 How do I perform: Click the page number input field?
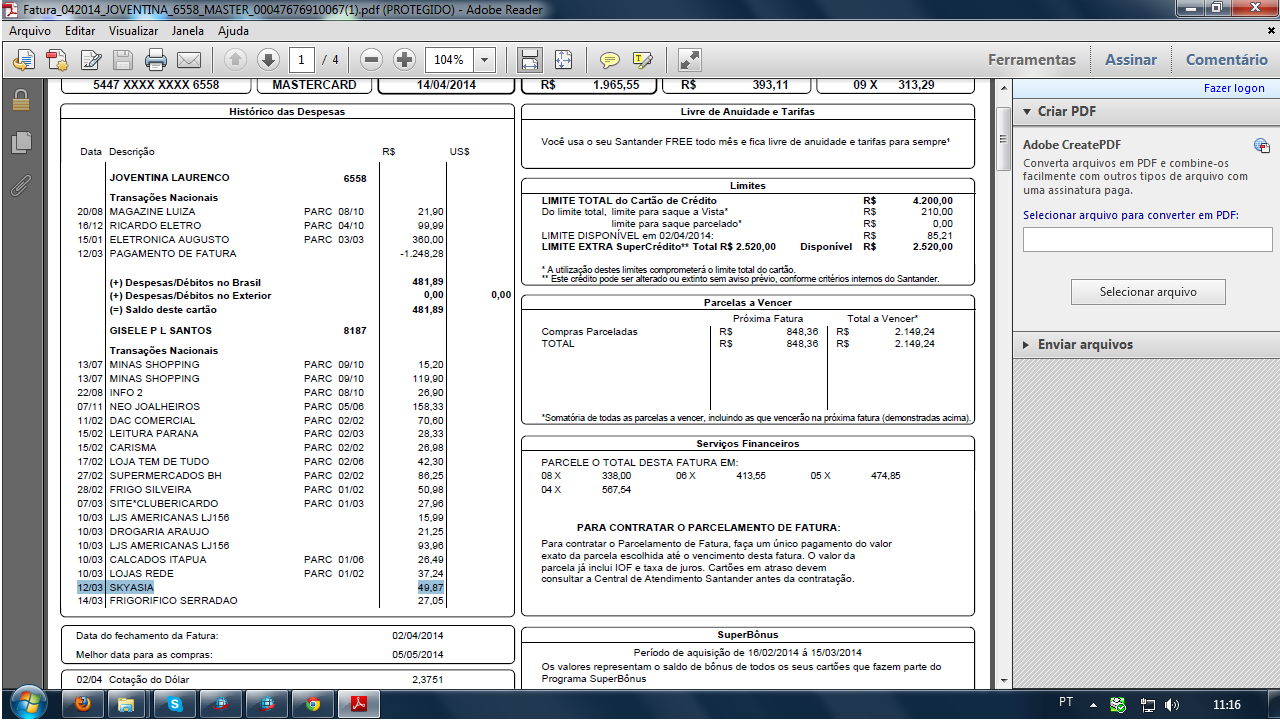[x=302, y=60]
